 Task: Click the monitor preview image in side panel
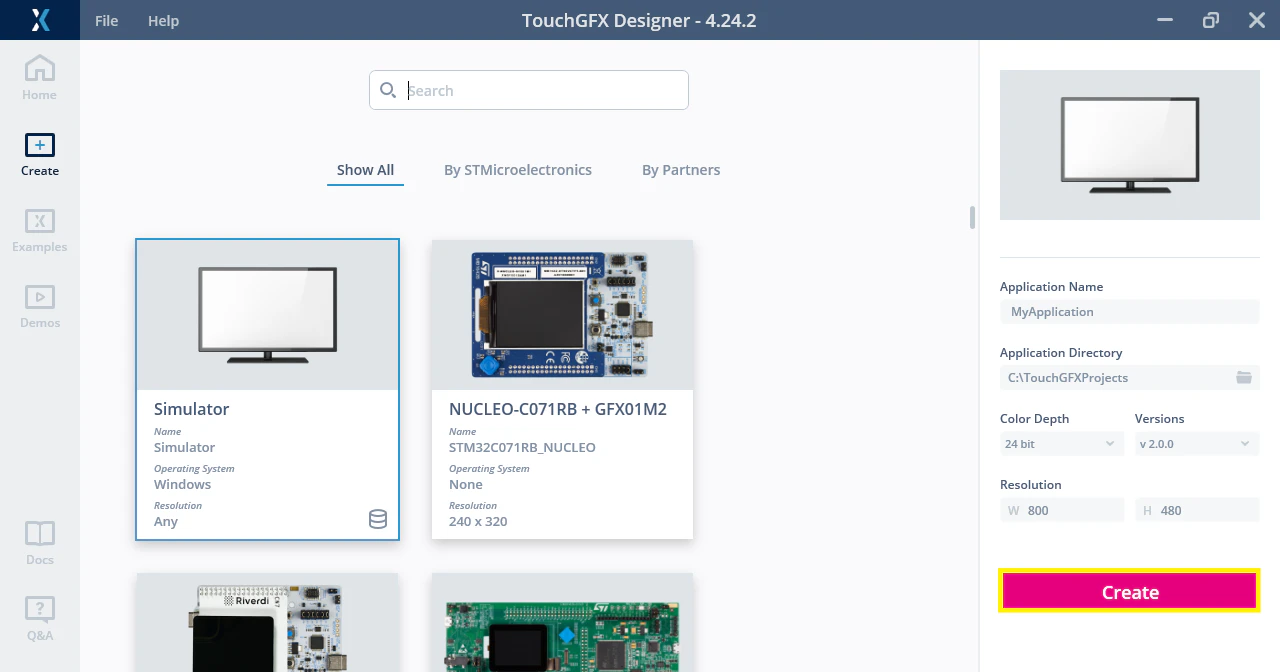[1130, 145]
